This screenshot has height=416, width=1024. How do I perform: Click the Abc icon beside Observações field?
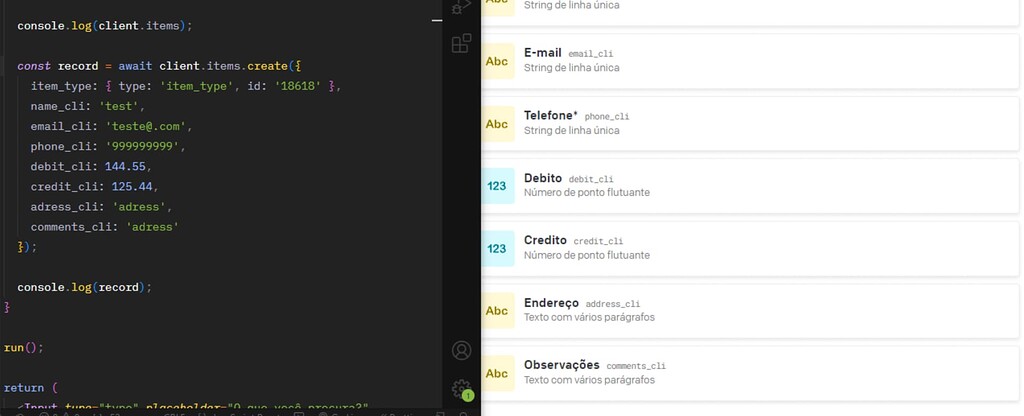(497, 373)
